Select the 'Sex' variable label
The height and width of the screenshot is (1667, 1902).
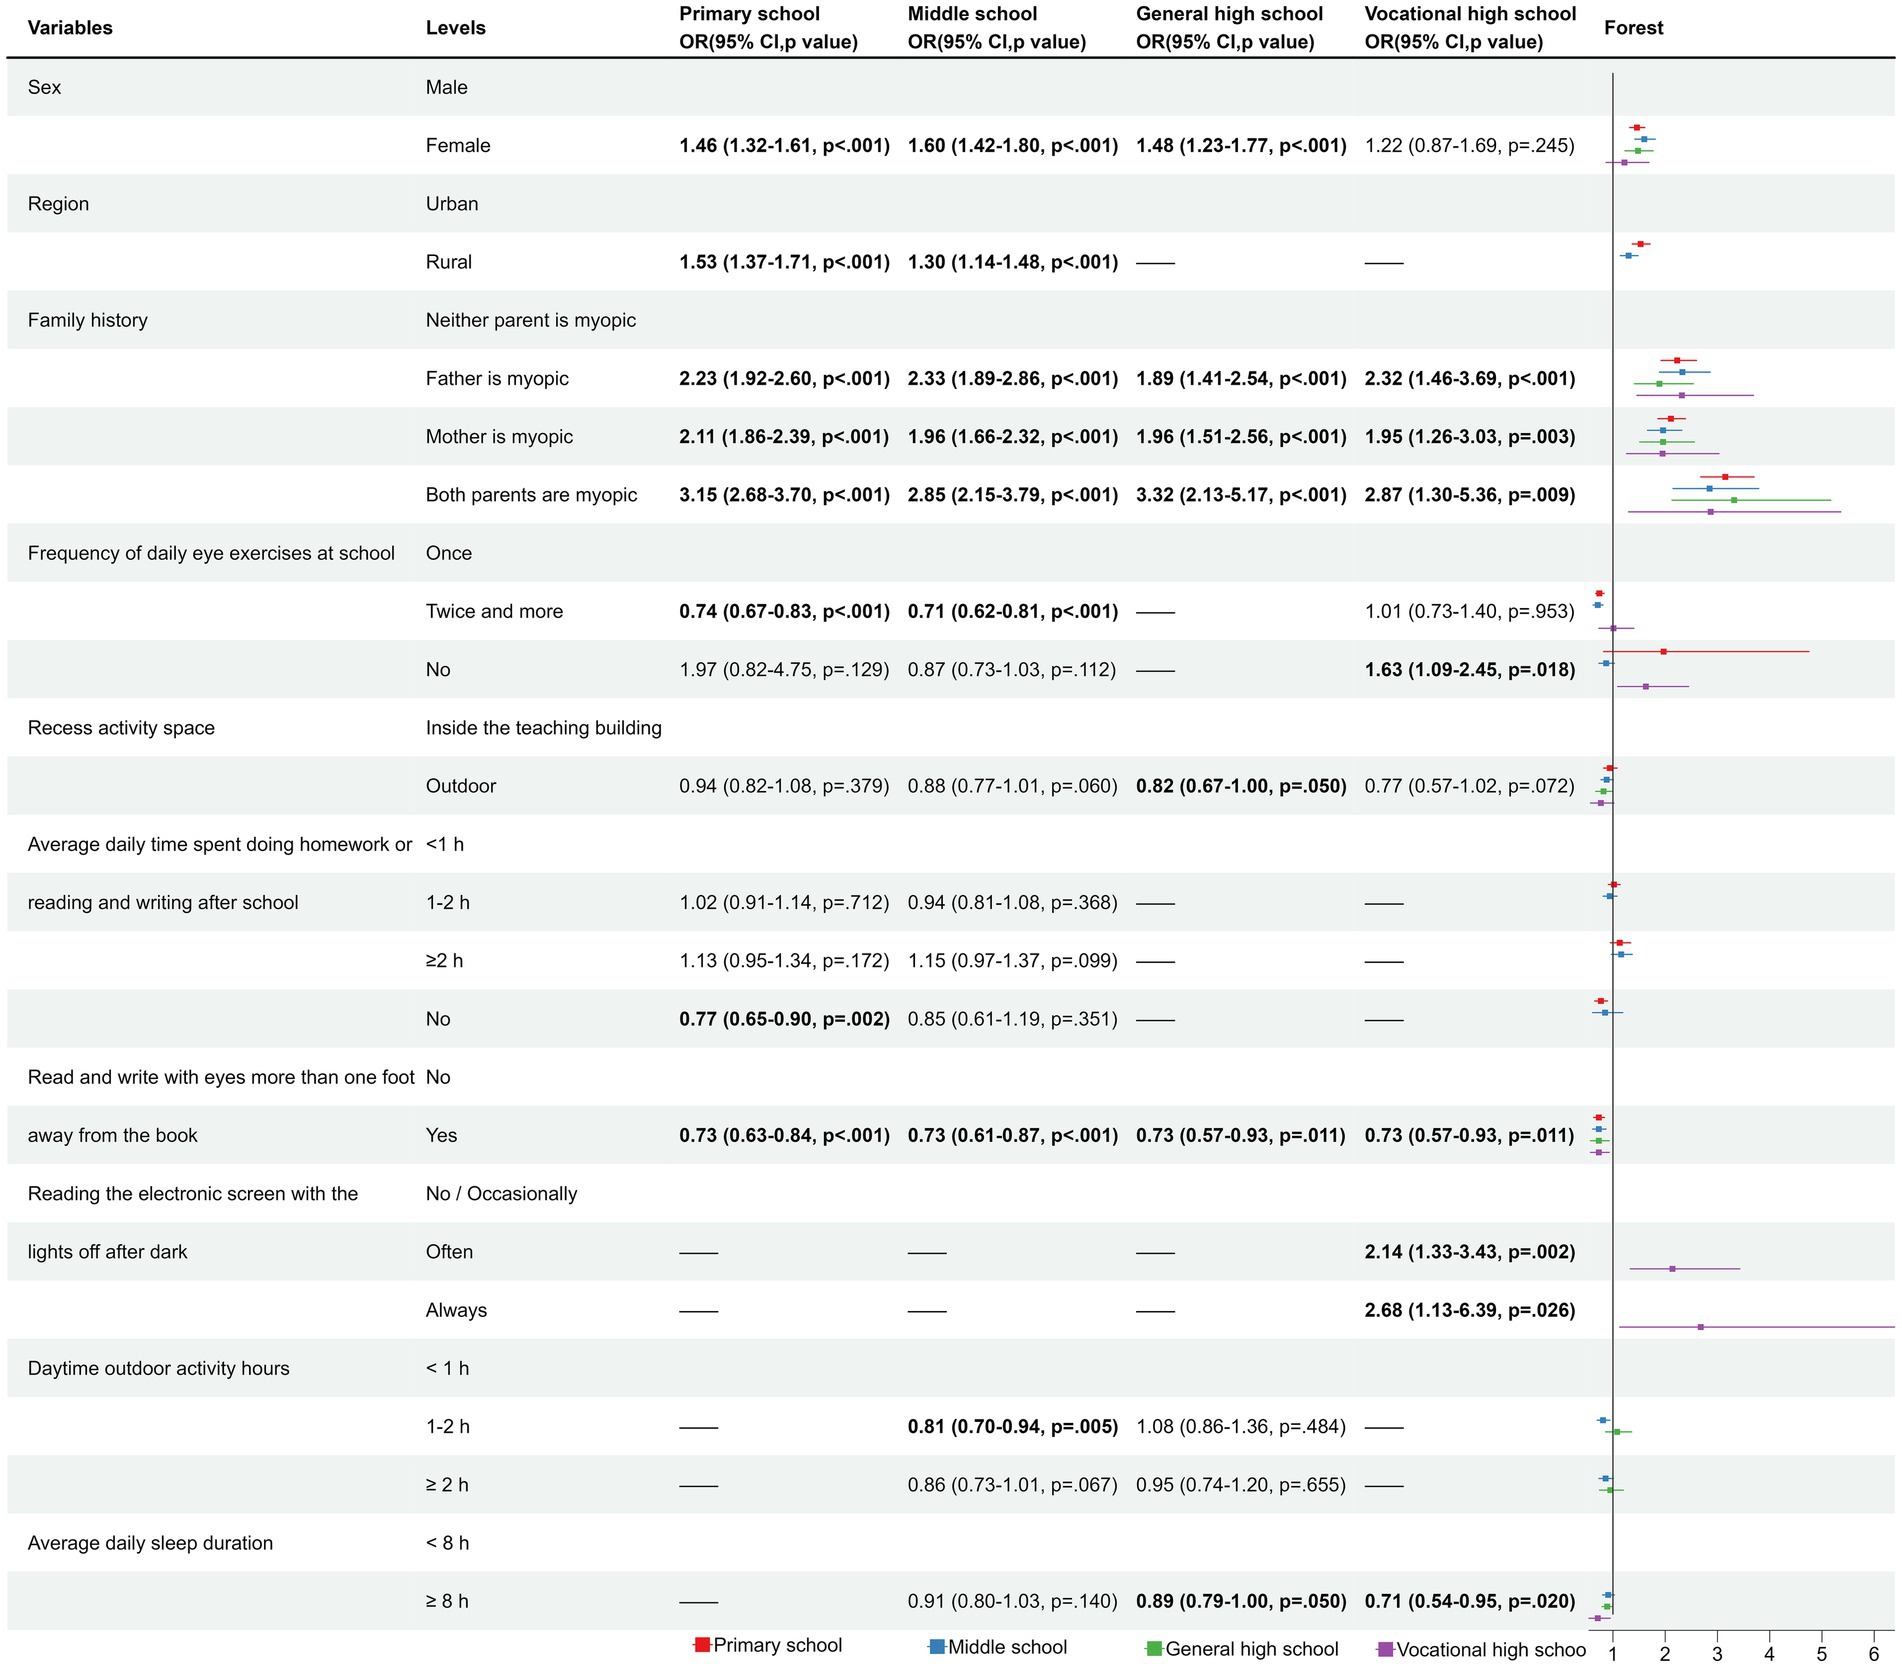[x=44, y=87]
